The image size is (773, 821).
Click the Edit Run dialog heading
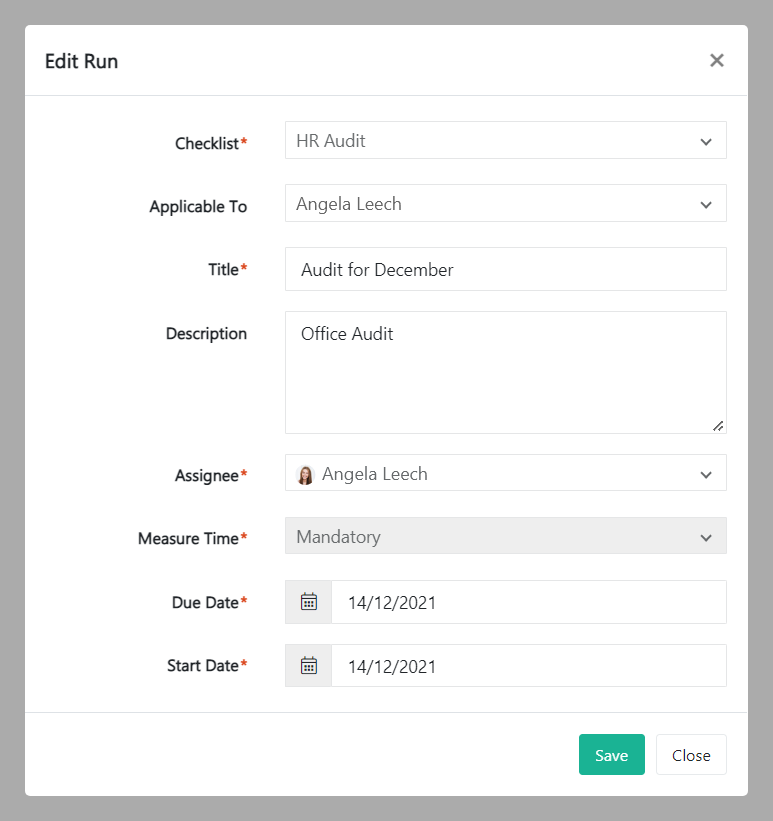pyautogui.click(x=82, y=61)
